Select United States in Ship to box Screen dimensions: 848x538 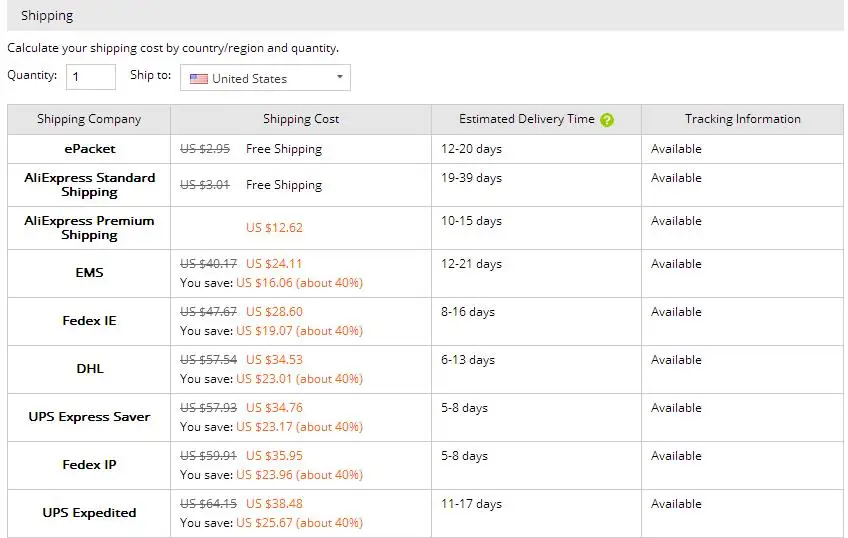[265, 77]
